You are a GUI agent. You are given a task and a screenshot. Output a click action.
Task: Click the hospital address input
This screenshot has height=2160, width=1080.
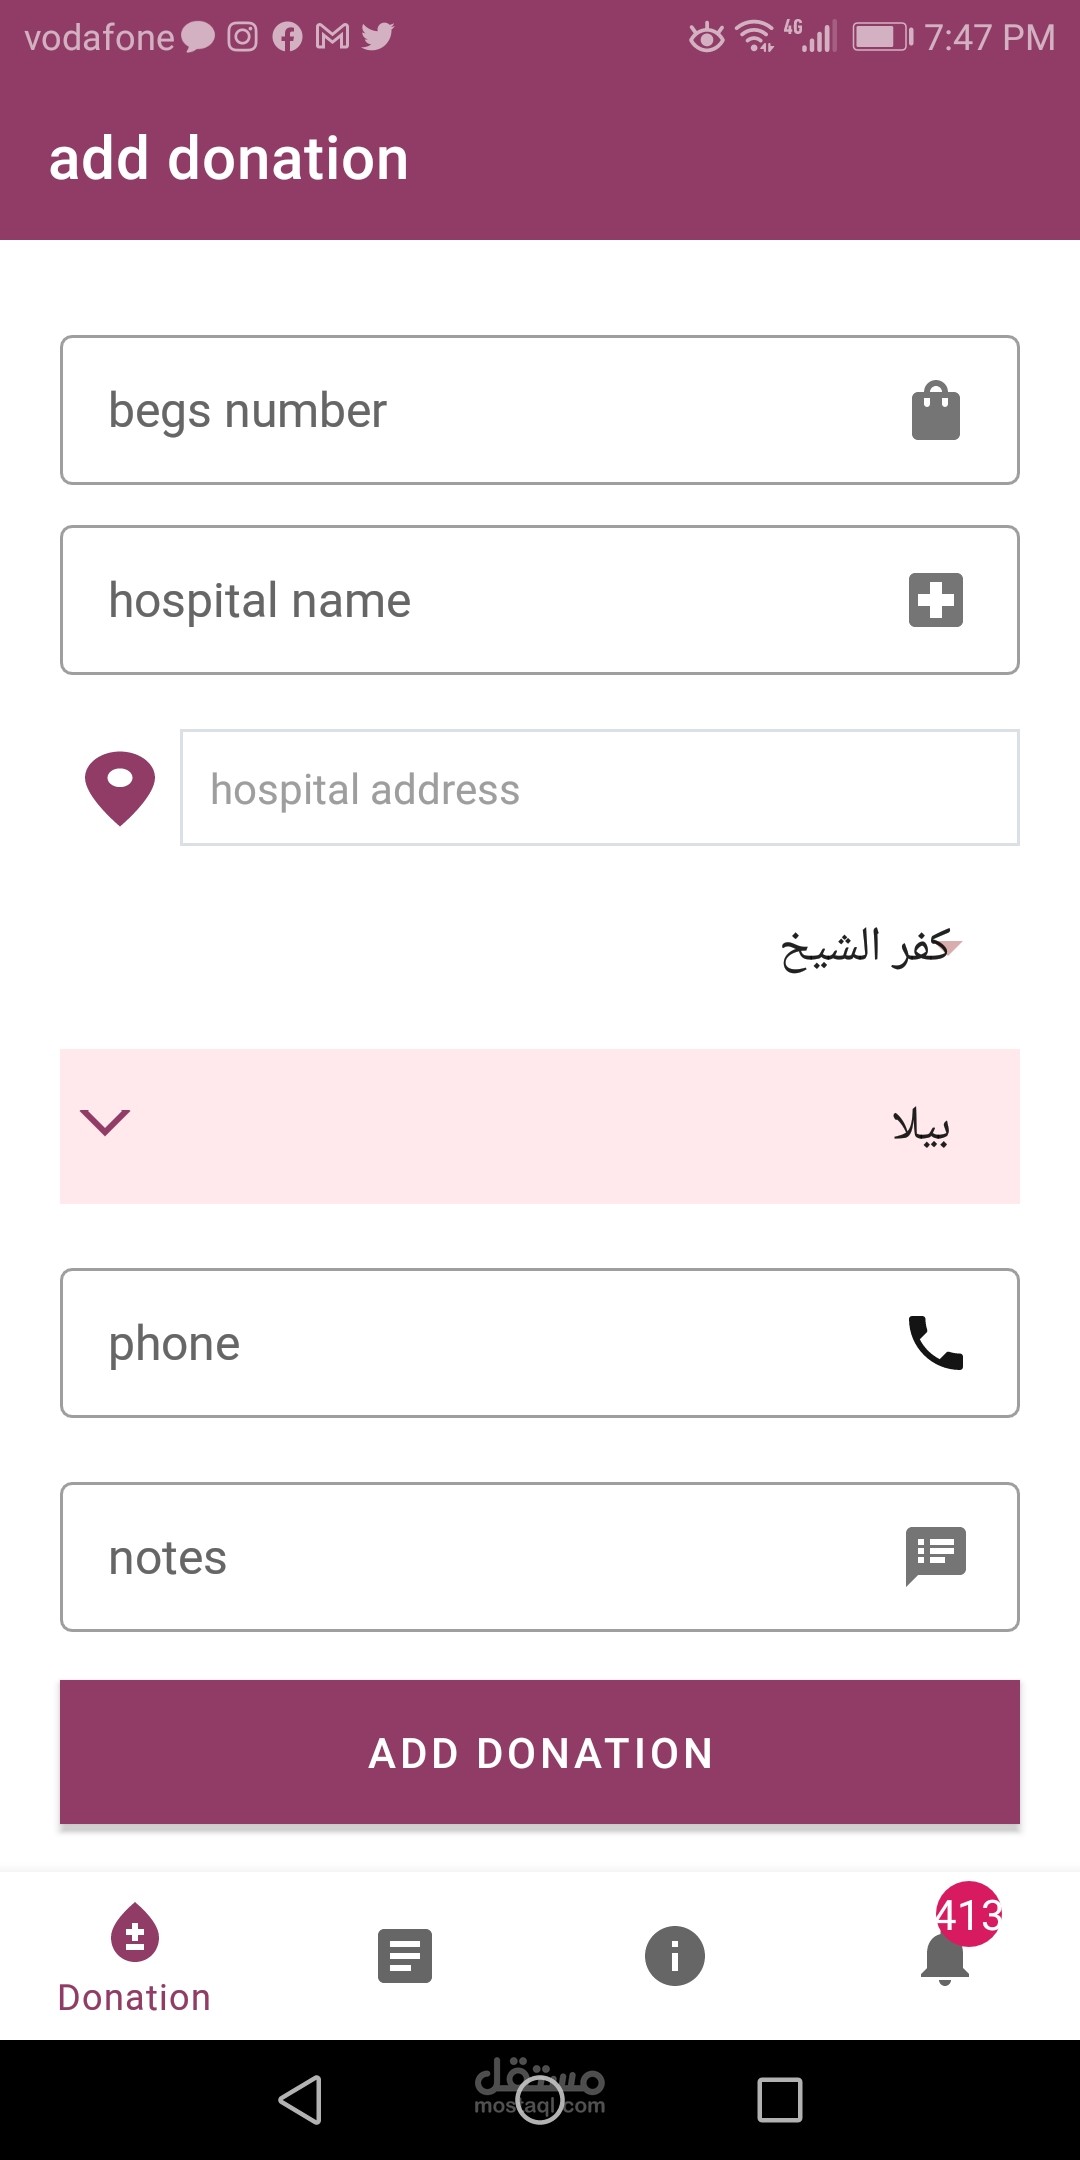(x=599, y=788)
